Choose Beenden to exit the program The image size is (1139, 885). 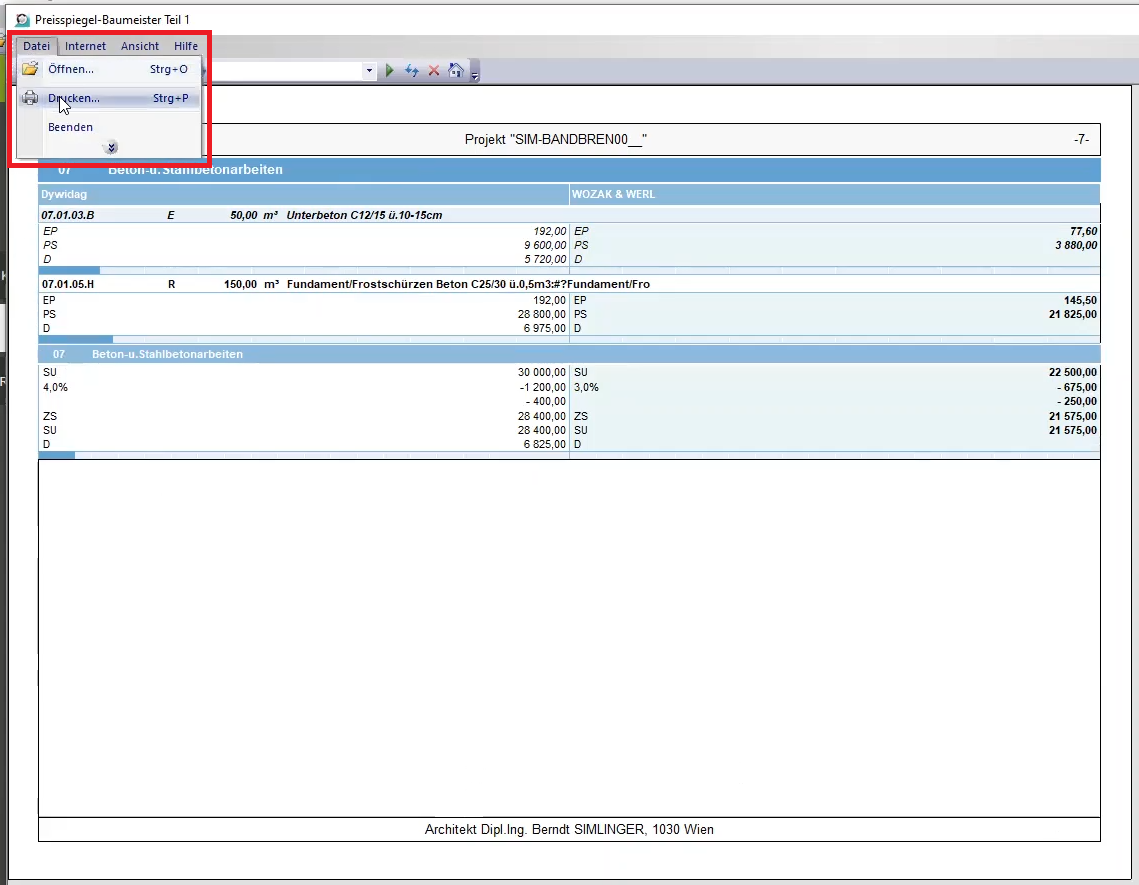[70, 127]
